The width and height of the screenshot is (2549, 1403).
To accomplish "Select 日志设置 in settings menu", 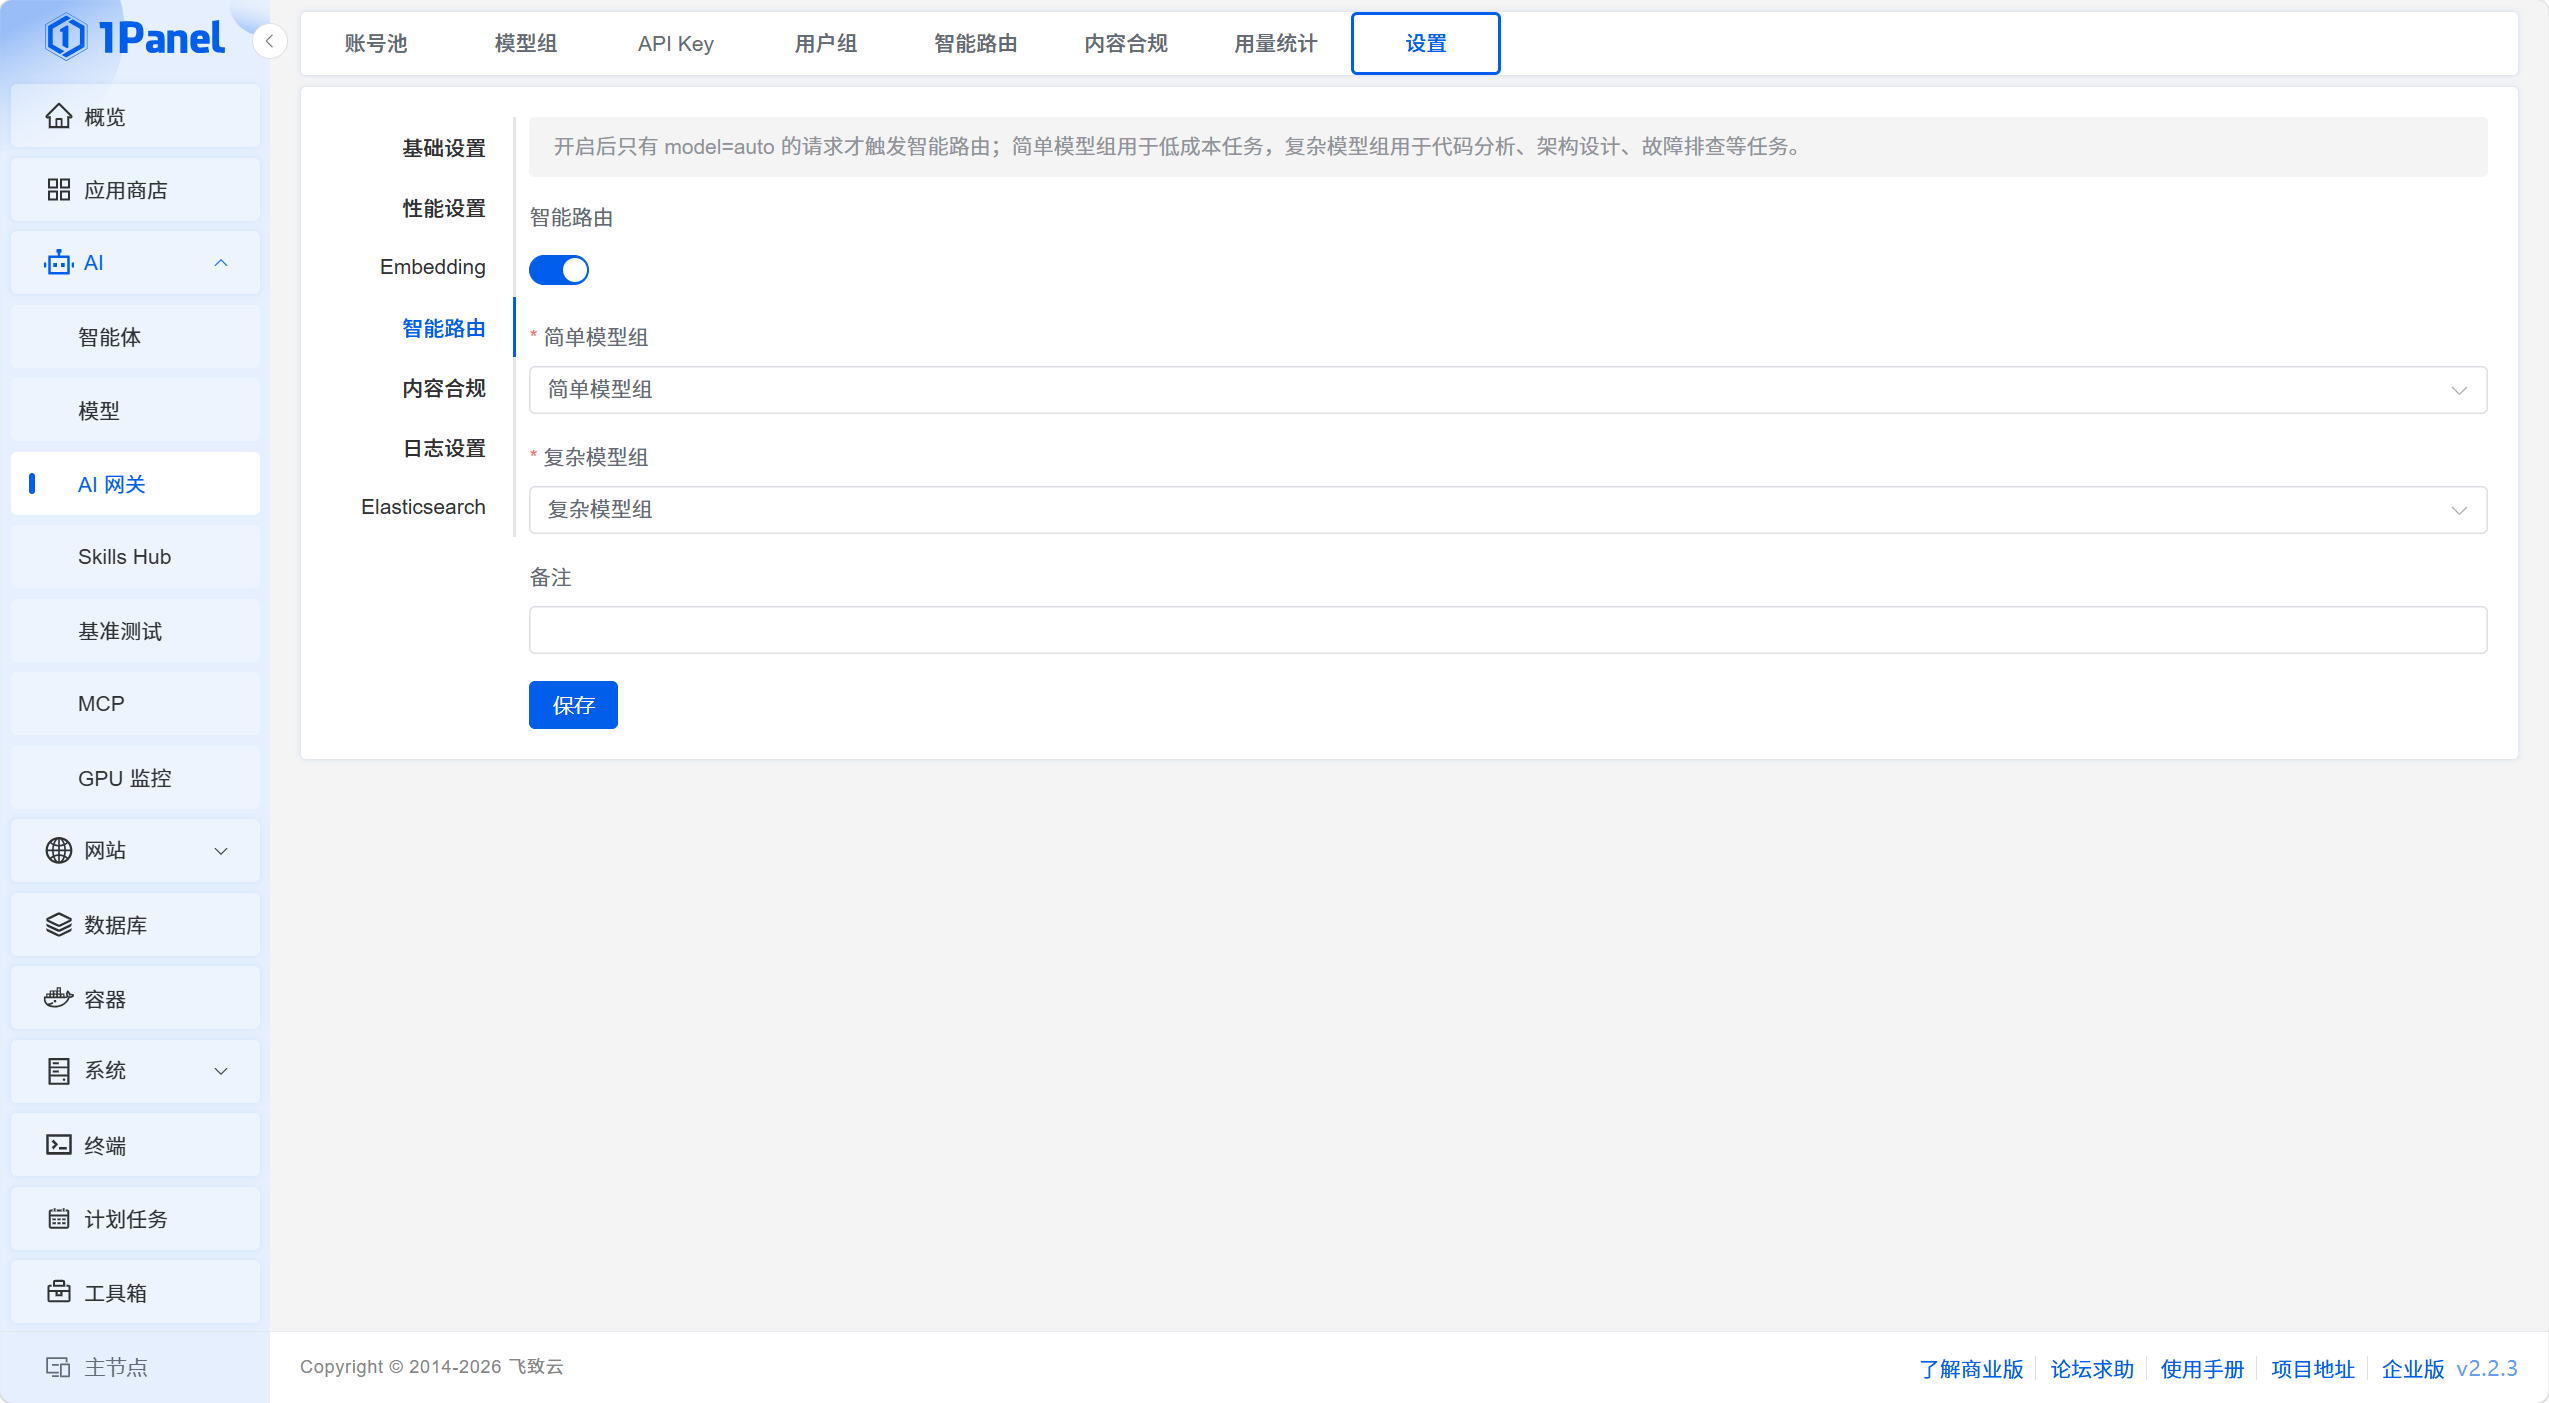I will [x=444, y=448].
